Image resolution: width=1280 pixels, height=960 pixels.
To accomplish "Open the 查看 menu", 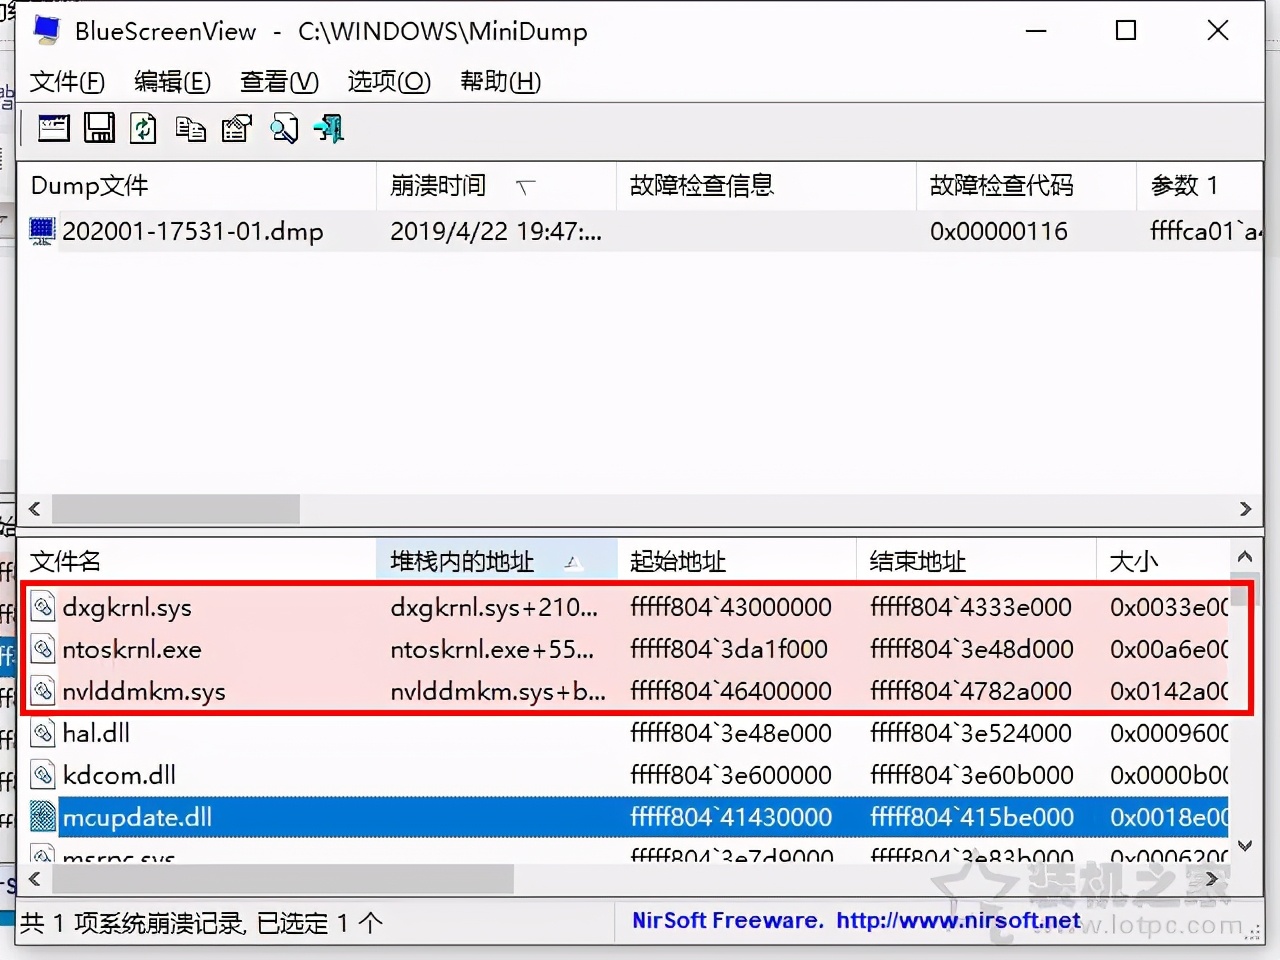I will 278,82.
